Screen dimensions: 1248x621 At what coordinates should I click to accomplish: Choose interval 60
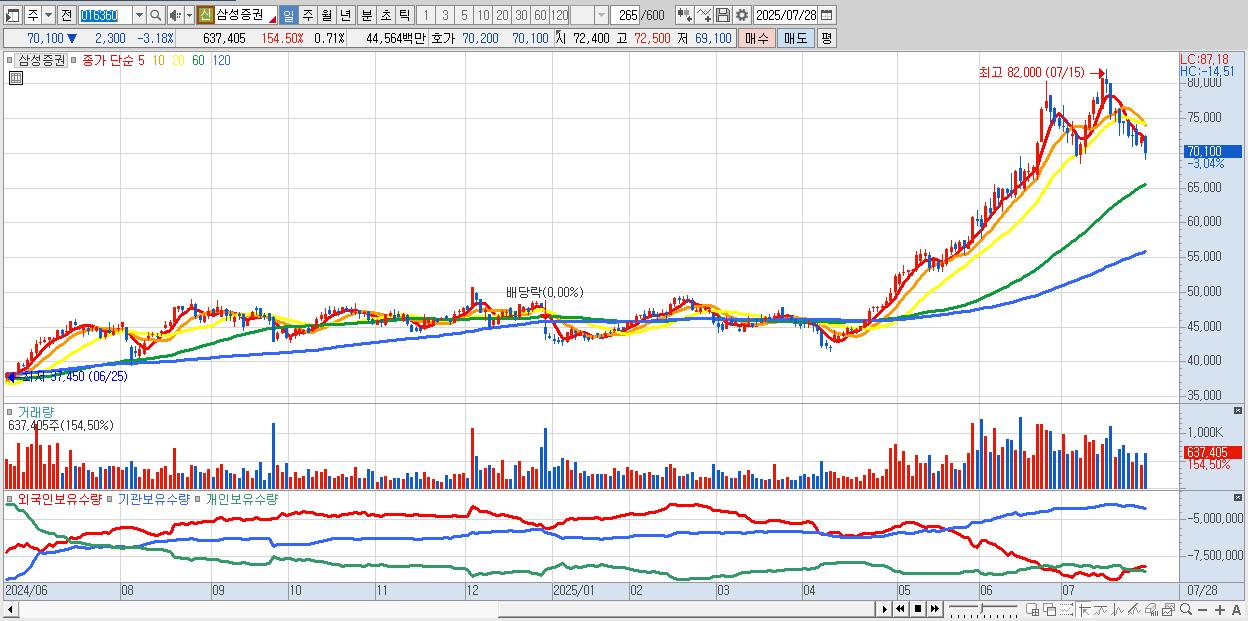point(540,15)
